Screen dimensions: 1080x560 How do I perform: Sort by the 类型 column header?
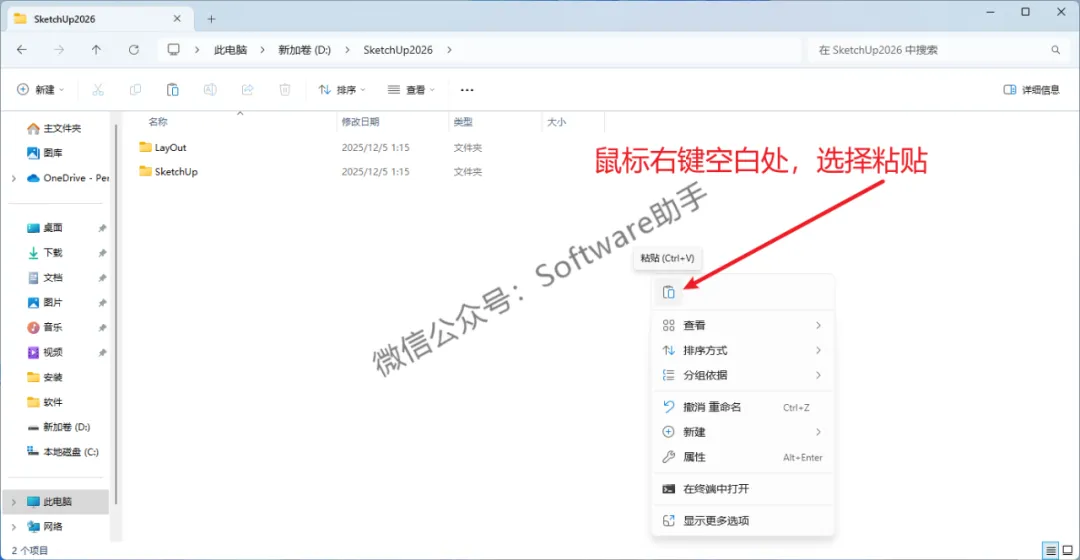point(463,122)
